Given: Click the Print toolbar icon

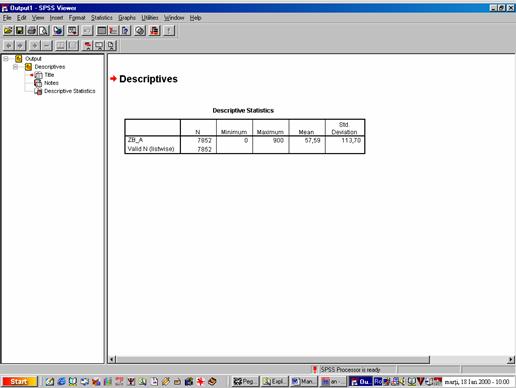Looking at the screenshot, I should 32,31.
